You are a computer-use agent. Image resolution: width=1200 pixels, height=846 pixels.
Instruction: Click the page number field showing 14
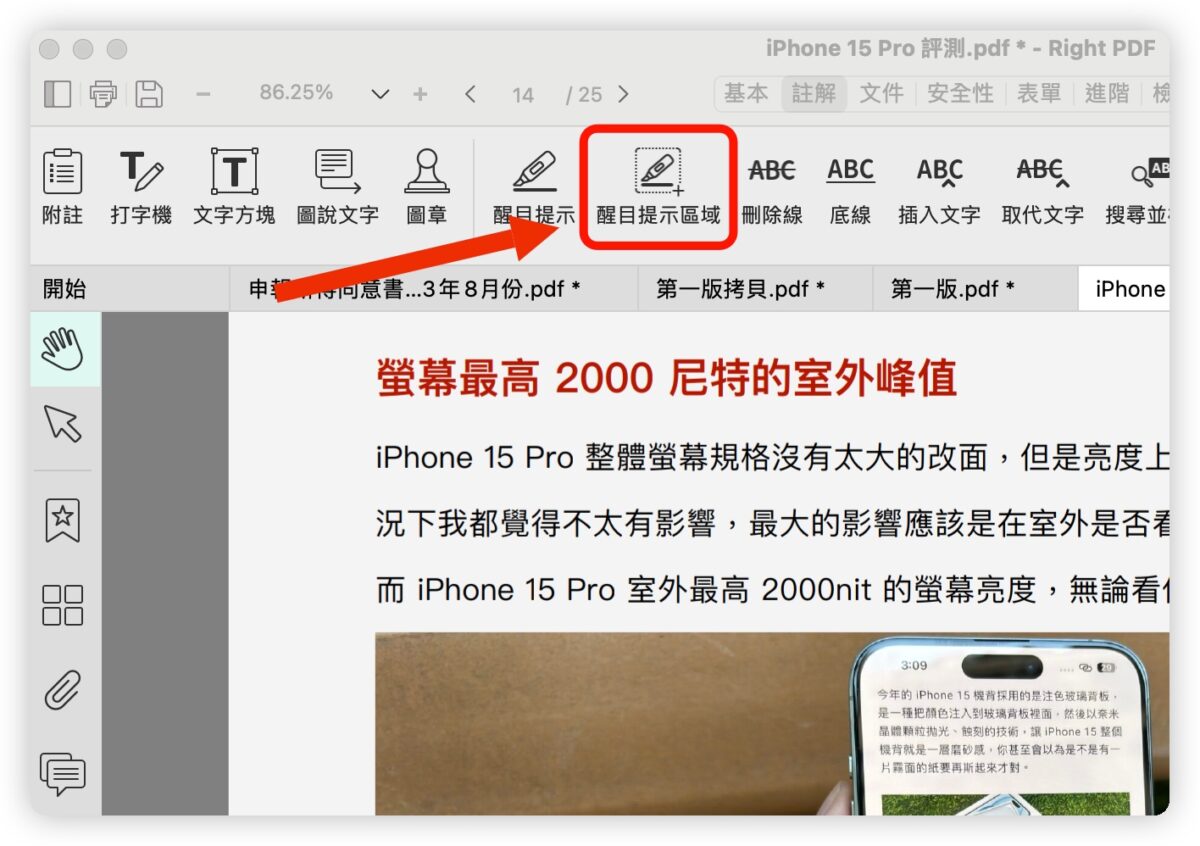522,95
